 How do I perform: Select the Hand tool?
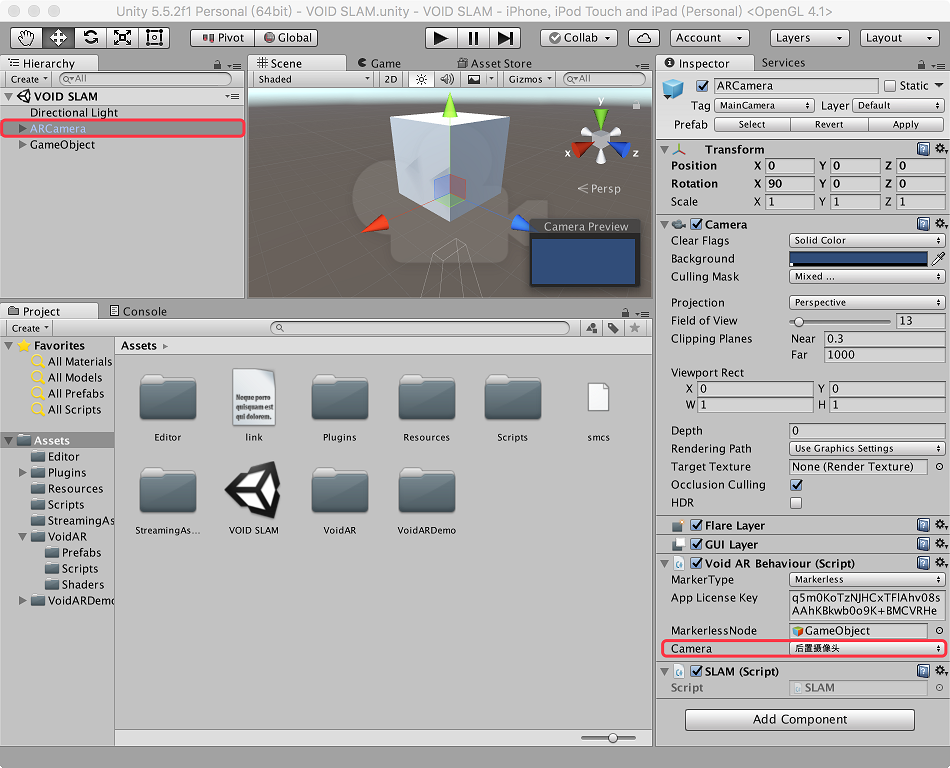point(26,38)
